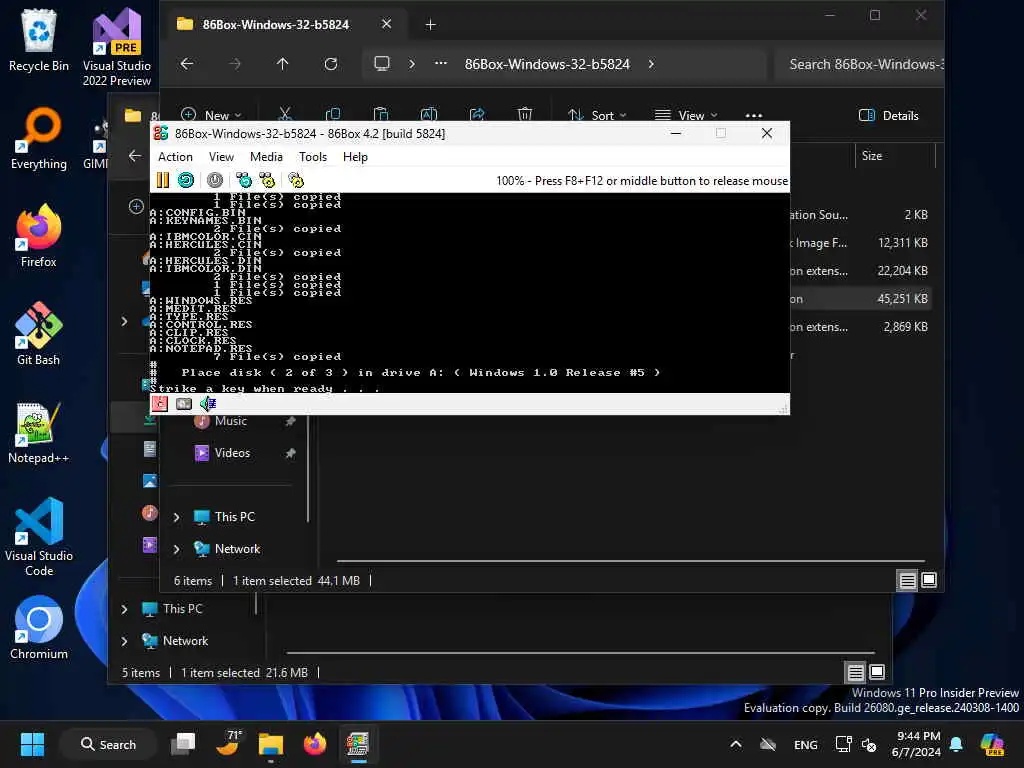Screen dimensions: 1024x768
Task: Open the See more ellipsis menu
Action: pos(754,115)
